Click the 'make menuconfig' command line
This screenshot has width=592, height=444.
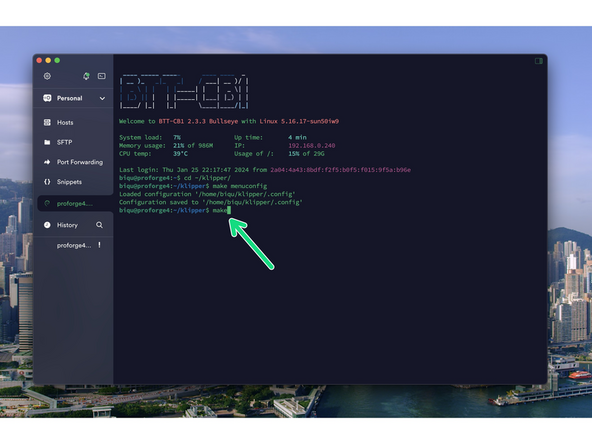coord(193,186)
